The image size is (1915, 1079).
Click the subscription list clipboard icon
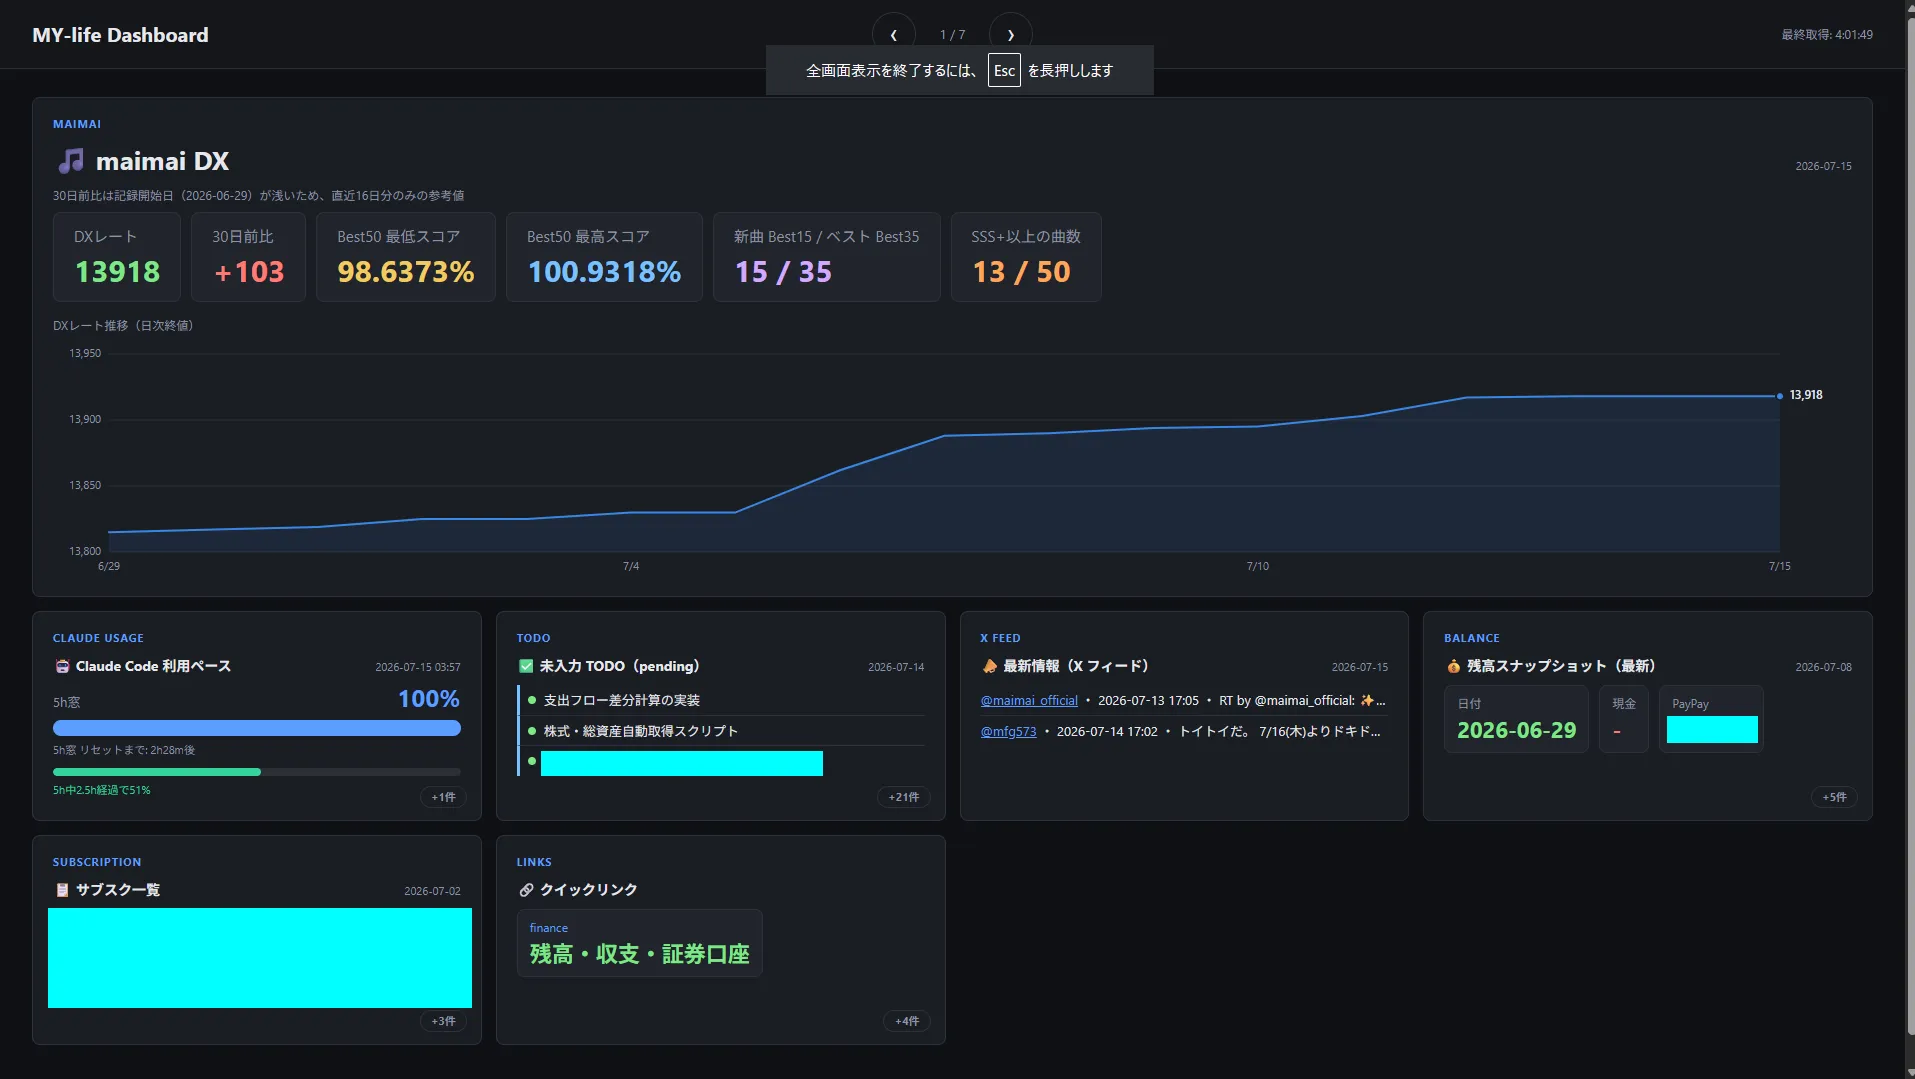tap(62, 890)
